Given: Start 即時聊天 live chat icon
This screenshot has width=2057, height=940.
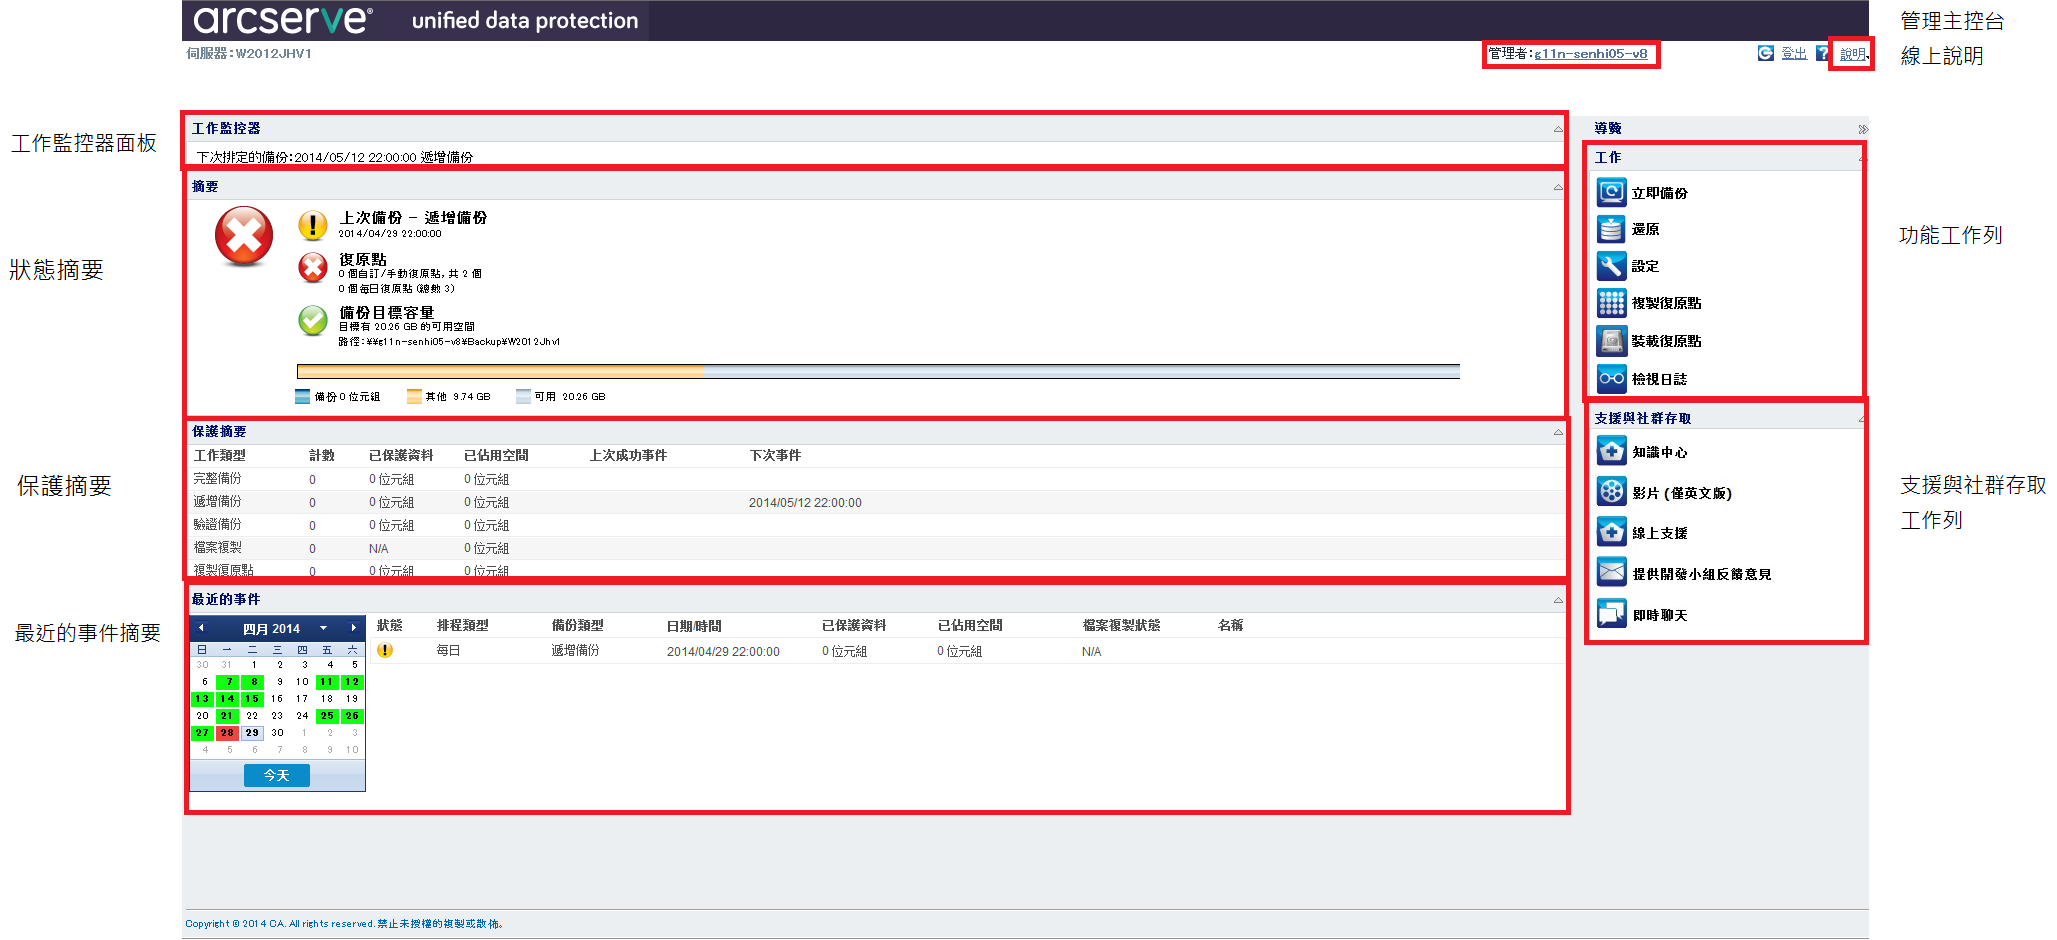Looking at the screenshot, I should [1611, 614].
